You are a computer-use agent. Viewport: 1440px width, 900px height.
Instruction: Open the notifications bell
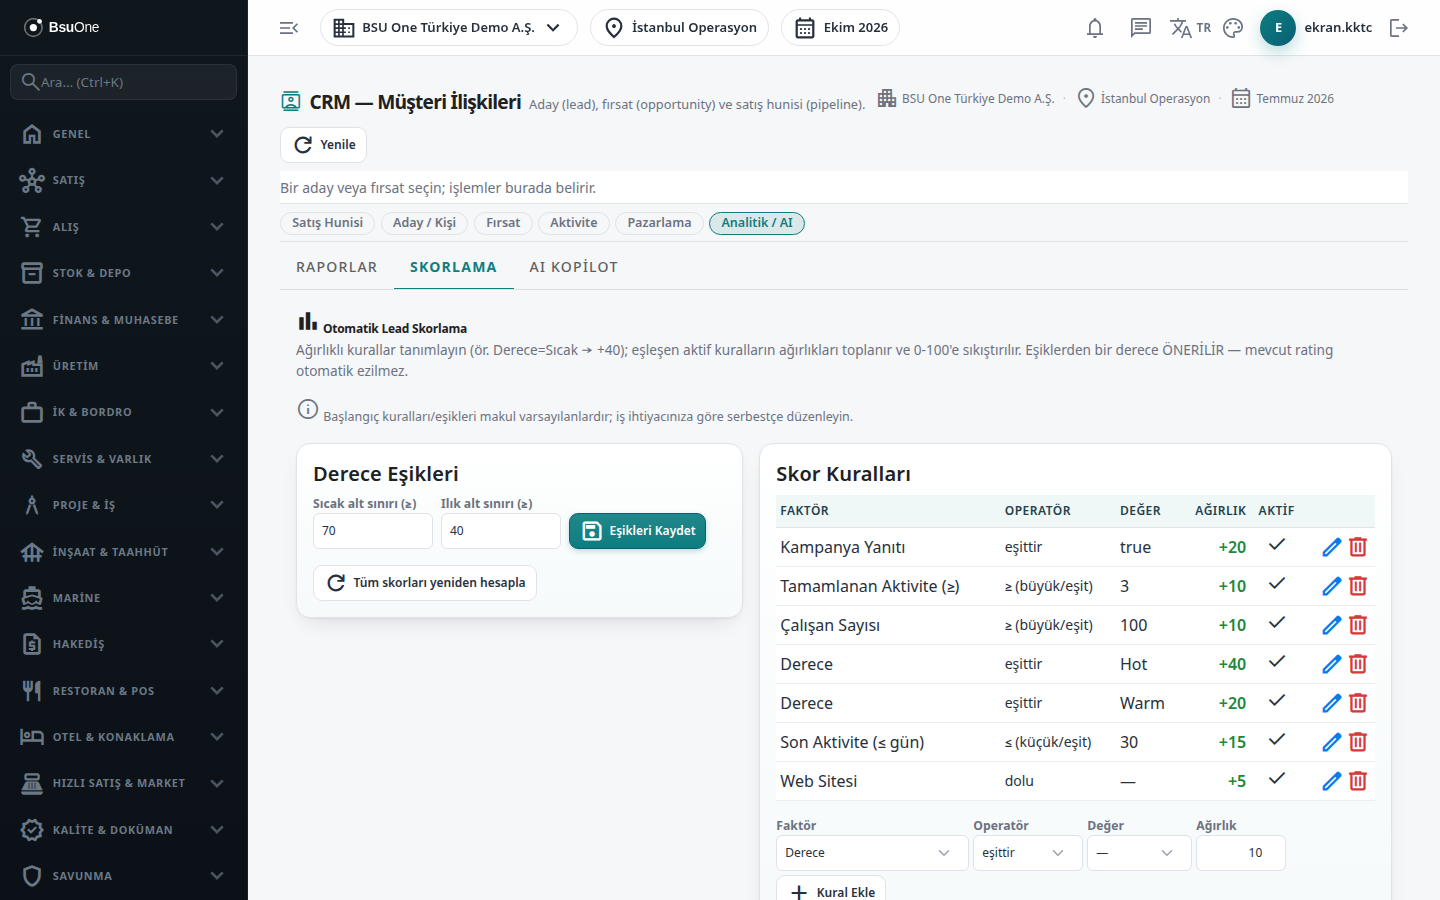1095,28
